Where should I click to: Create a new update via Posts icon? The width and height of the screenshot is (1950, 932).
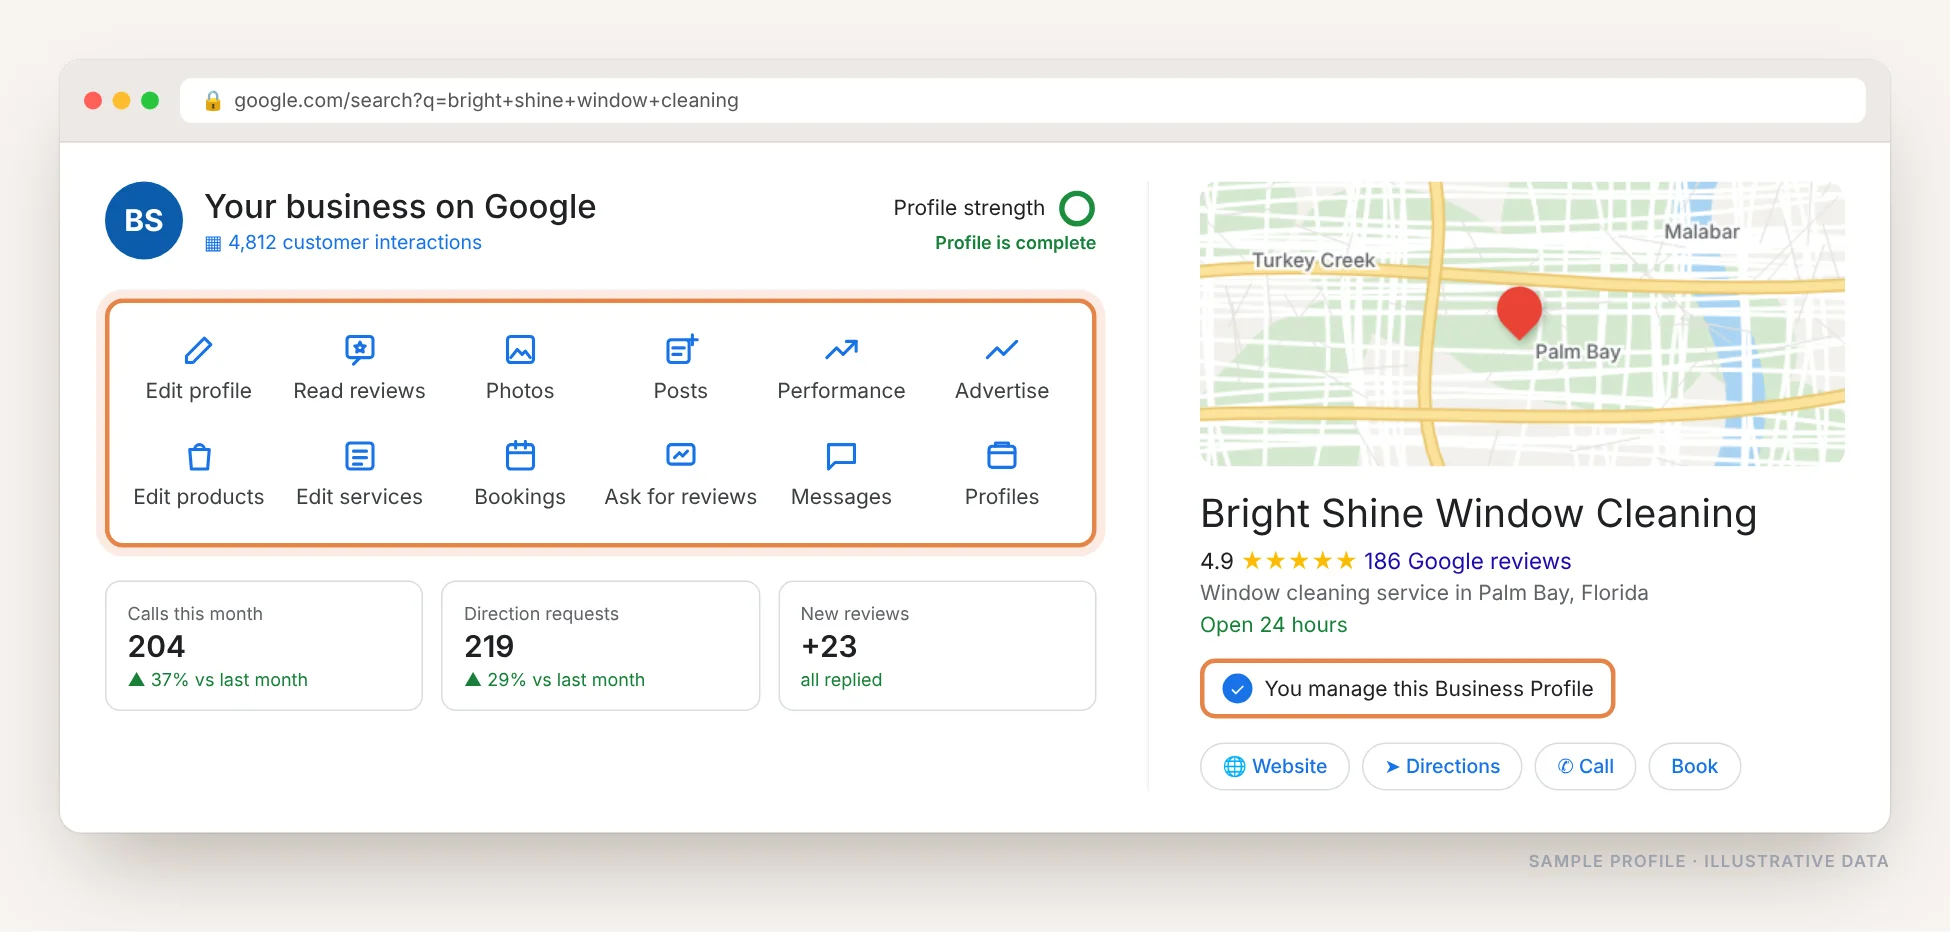pyautogui.click(x=681, y=350)
